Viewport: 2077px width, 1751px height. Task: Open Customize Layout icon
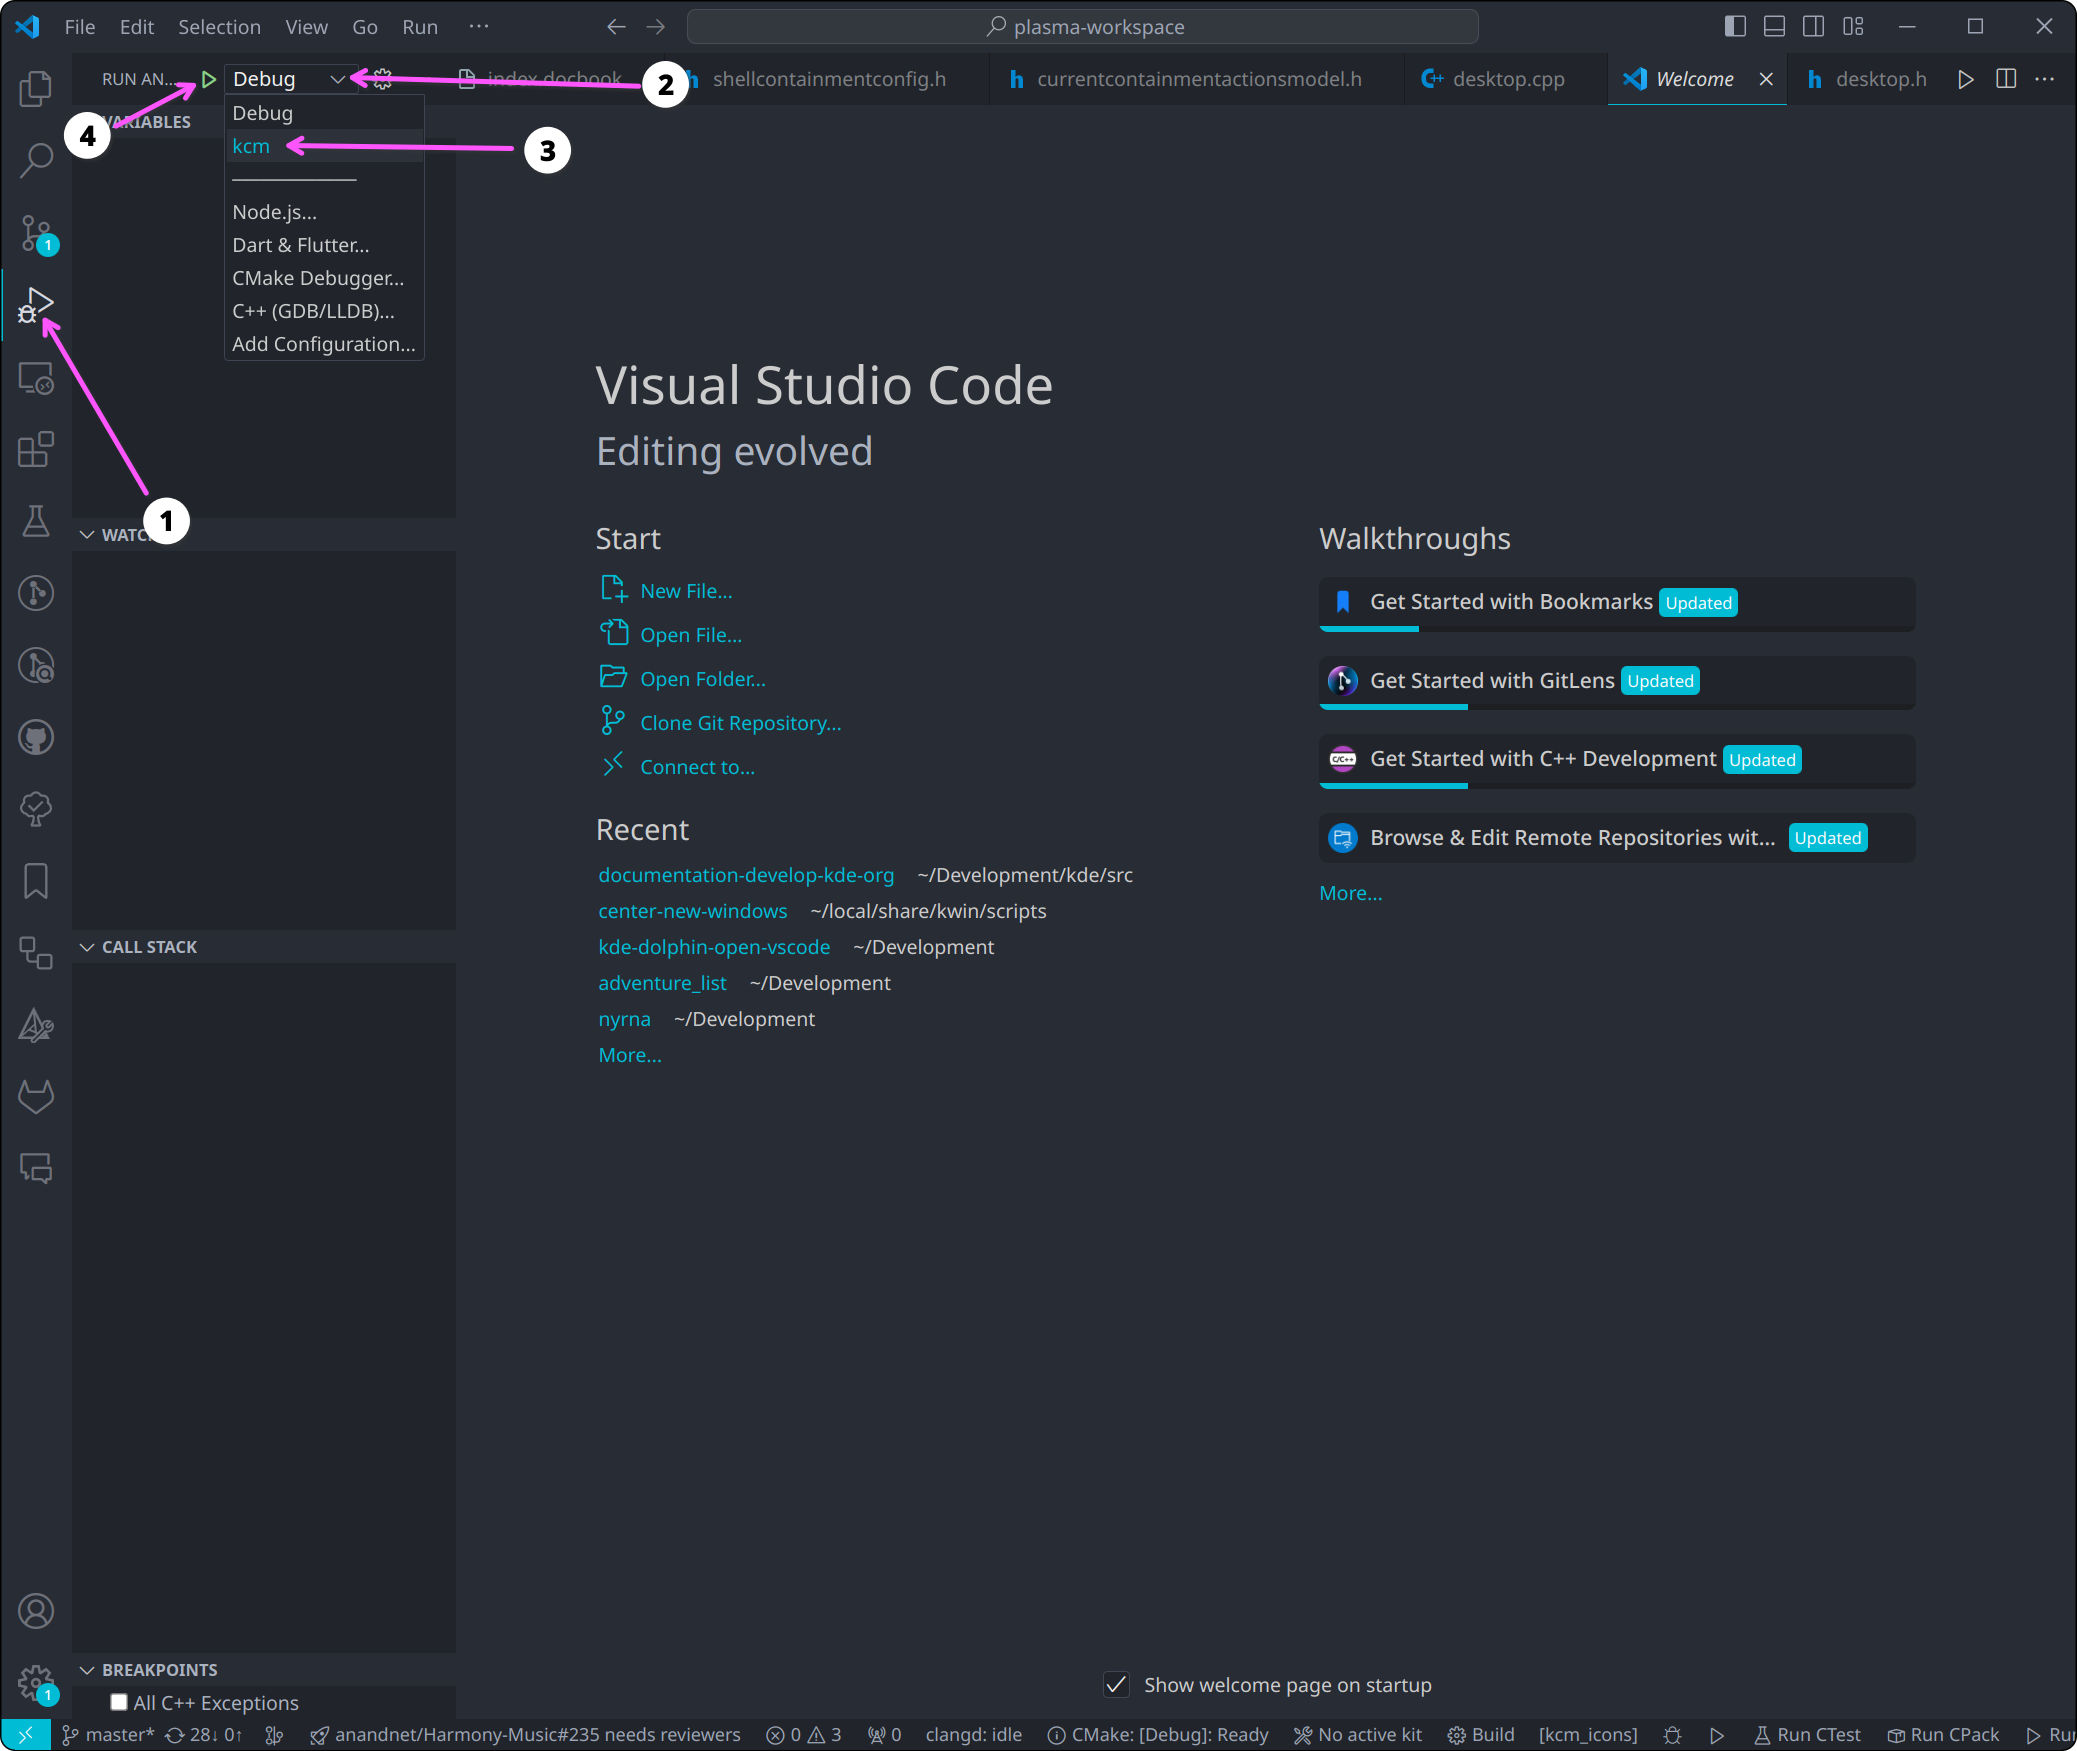click(x=1853, y=27)
